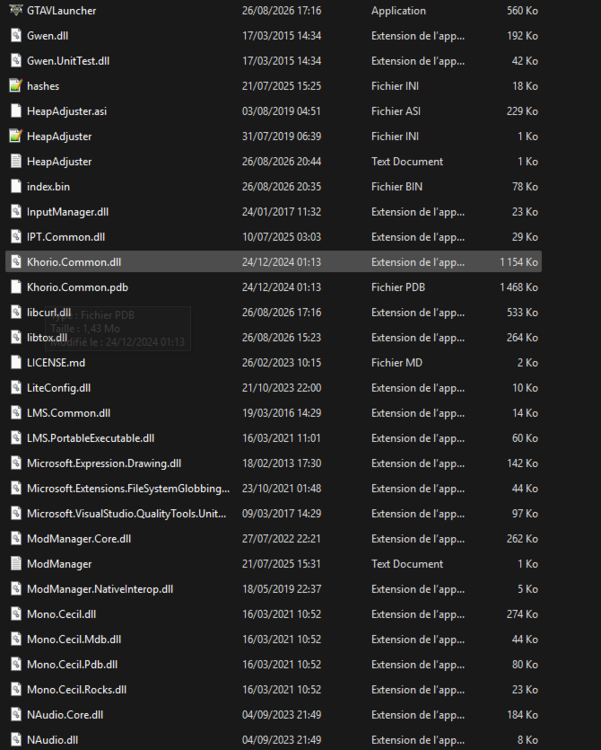Click the 26/08/2026 20:35 modified date
601x750 pixels.
pos(281,187)
